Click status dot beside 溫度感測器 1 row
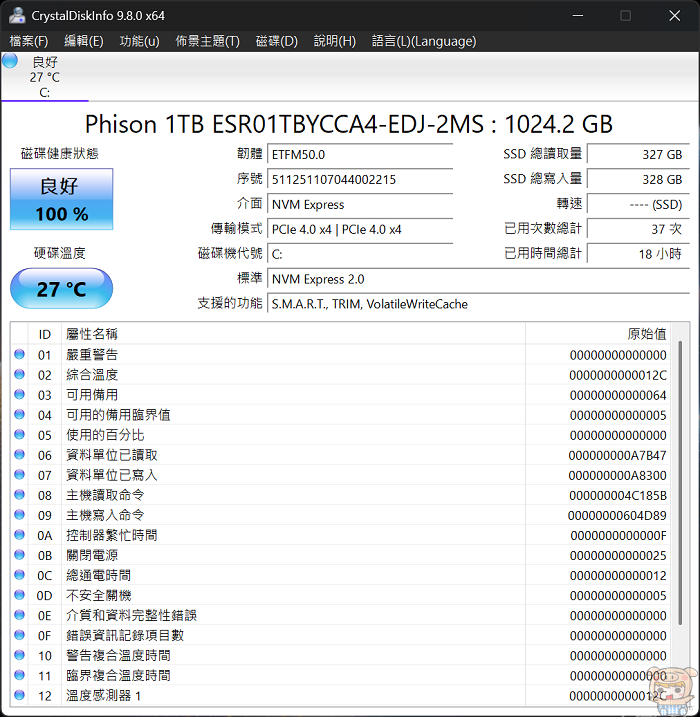The height and width of the screenshot is (717, 700). click(19, 695)
